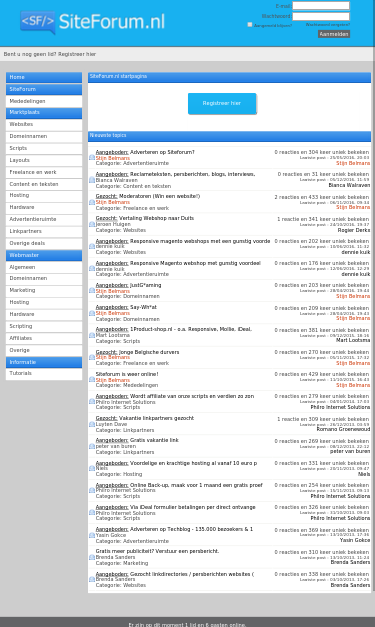Click the big blue 'Registreer hier' button
Viewport: 375px width, 627px height.
click(222, 104)
